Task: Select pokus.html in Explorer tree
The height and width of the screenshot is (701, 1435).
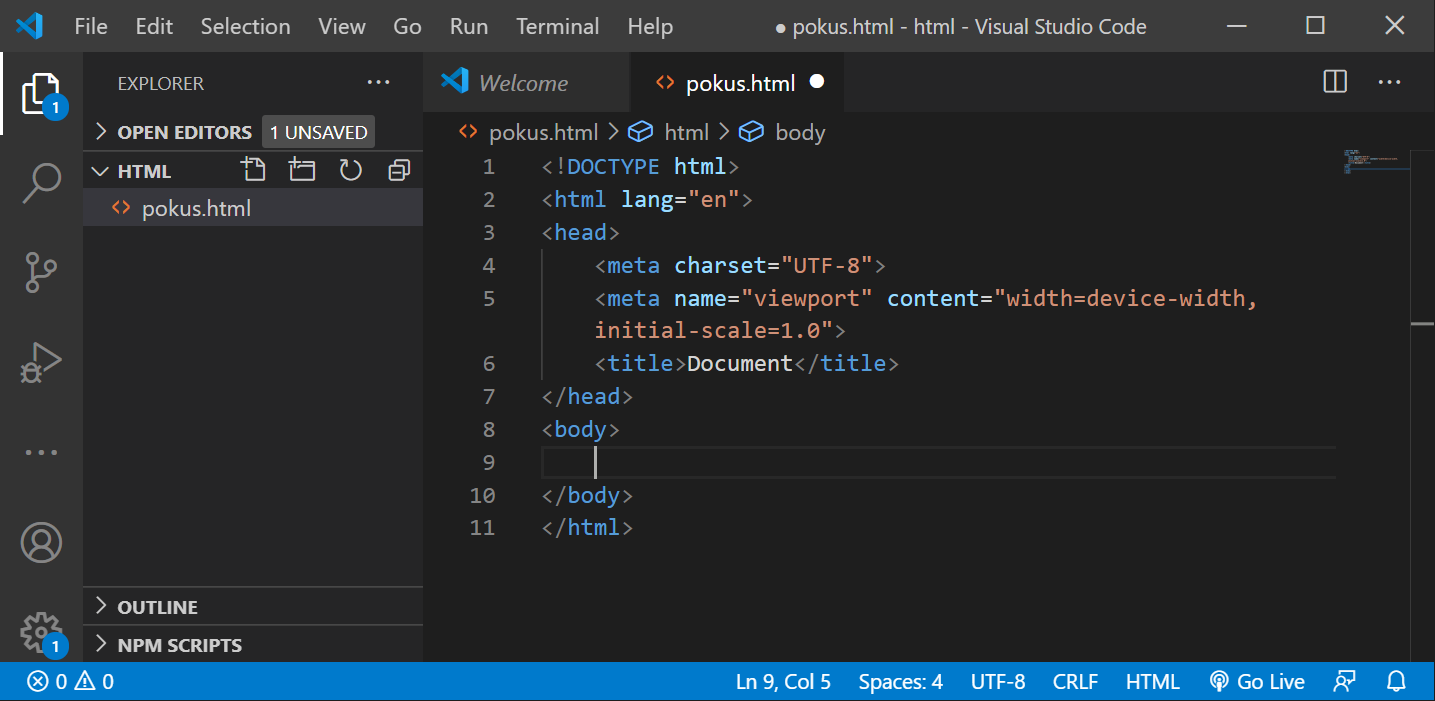Action: (x=253, y=208)
